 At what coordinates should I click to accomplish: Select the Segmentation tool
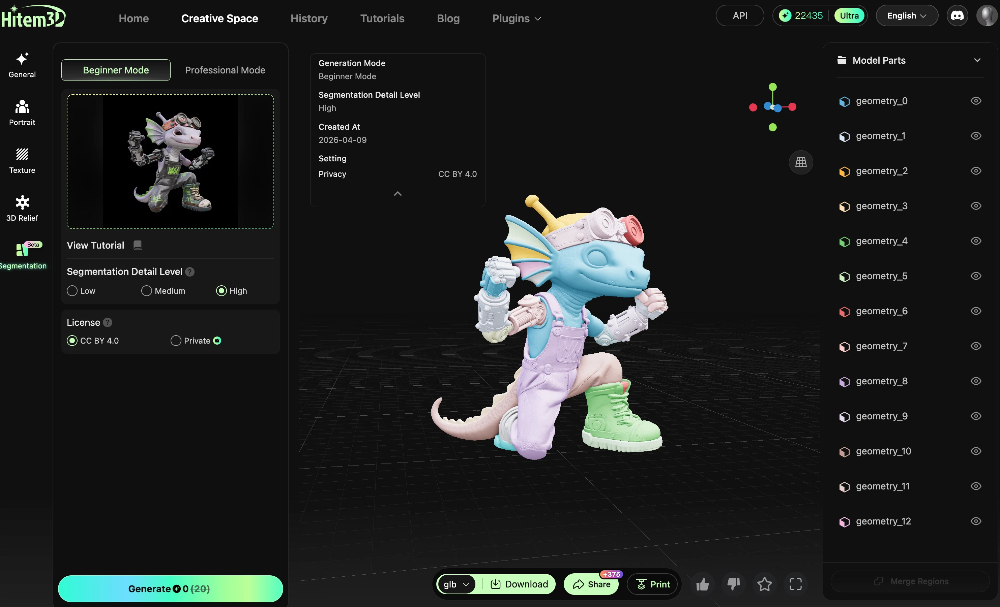[21, 257]
